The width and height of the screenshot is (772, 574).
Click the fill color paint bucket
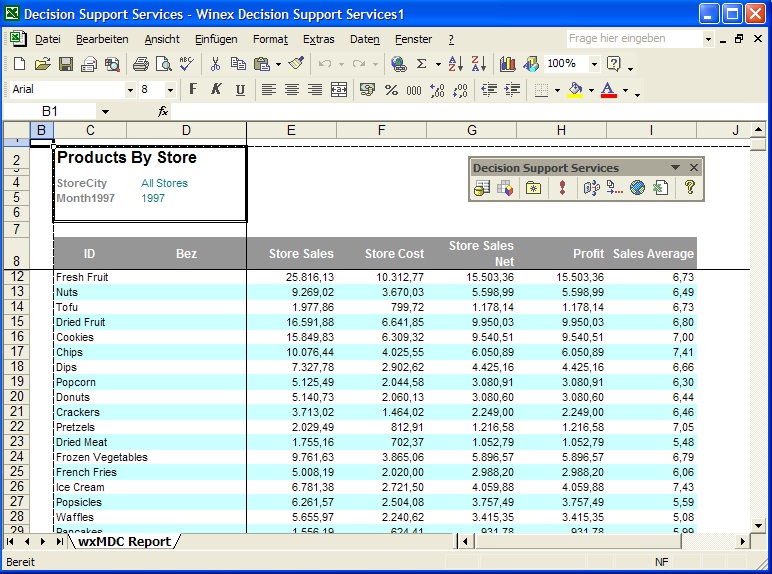coord(574,90)
